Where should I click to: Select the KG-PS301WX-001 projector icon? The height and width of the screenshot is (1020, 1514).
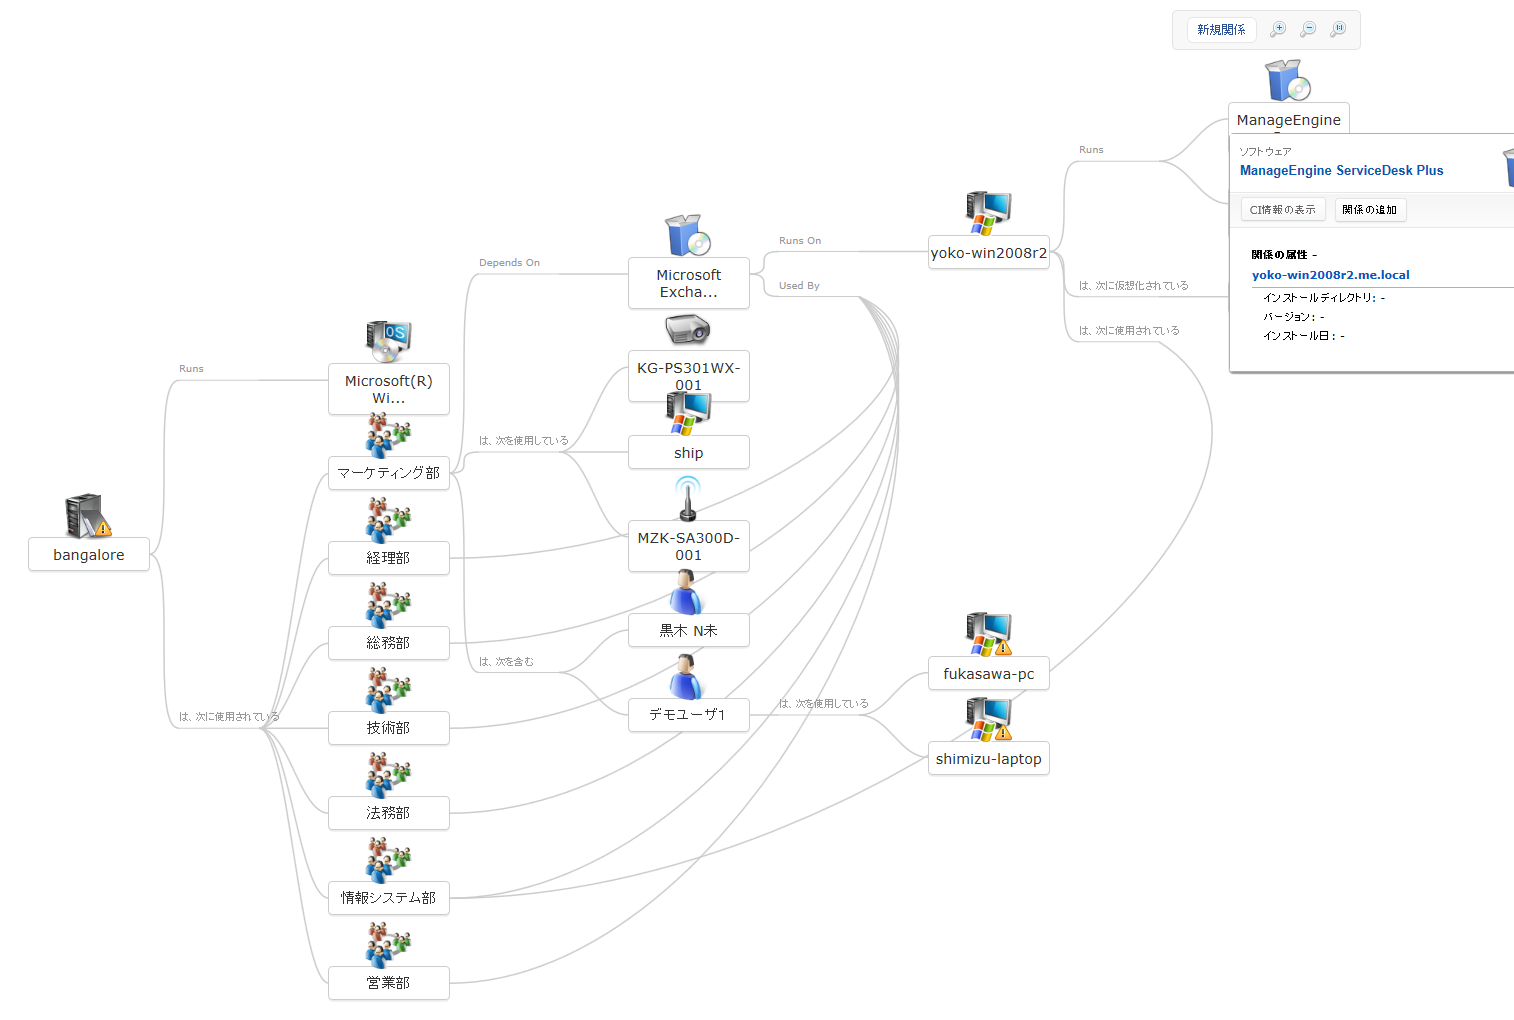pyautogui.click(x=687, y=330)
